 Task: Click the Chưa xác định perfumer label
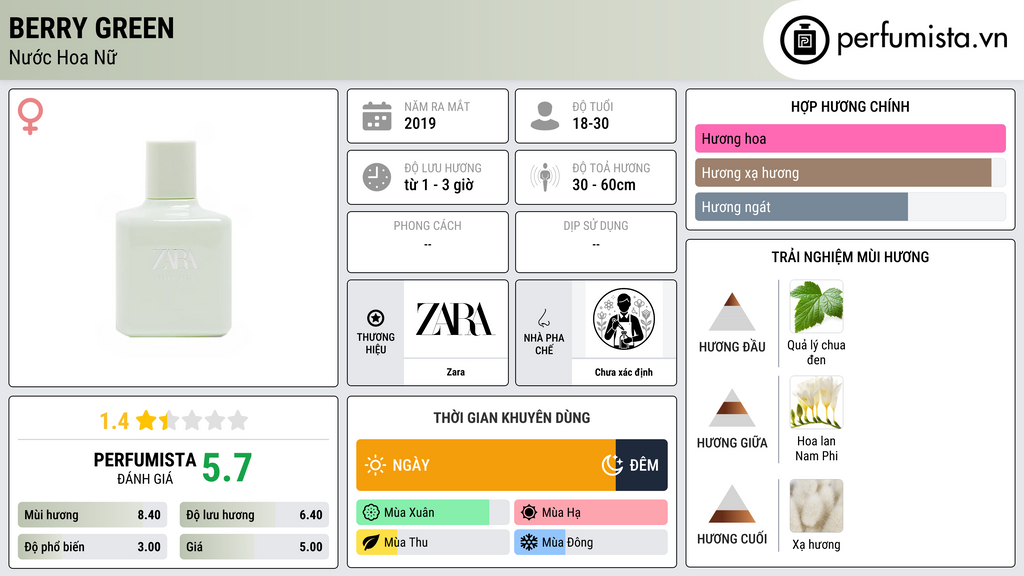click(x=624, y=372)
